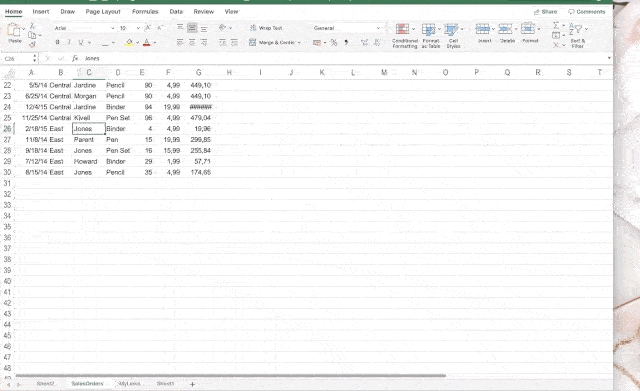Open the borders dropdown arrow
The image size is (640, 391).
(113, 43)
